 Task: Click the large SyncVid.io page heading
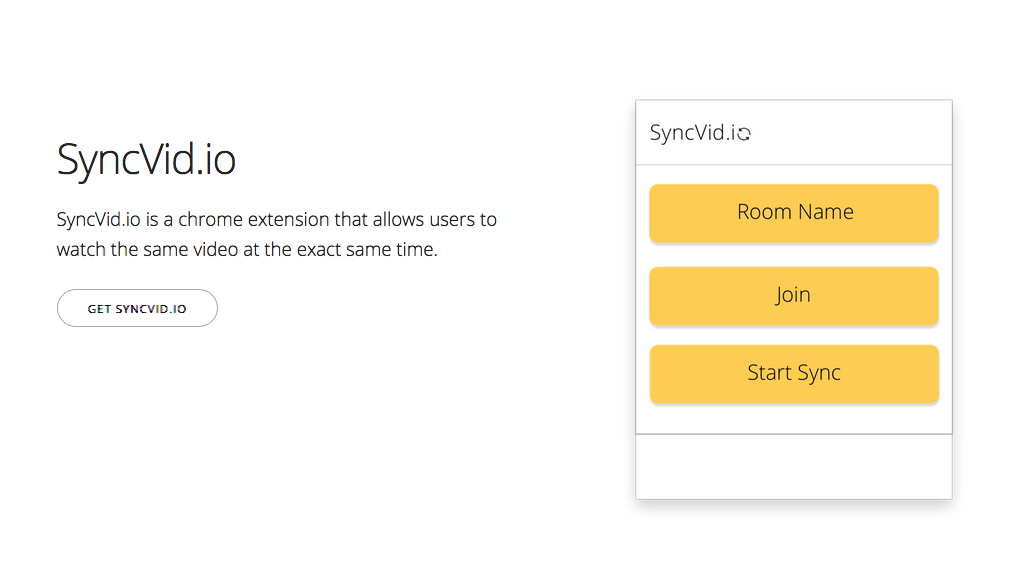[x=146, y=159]
